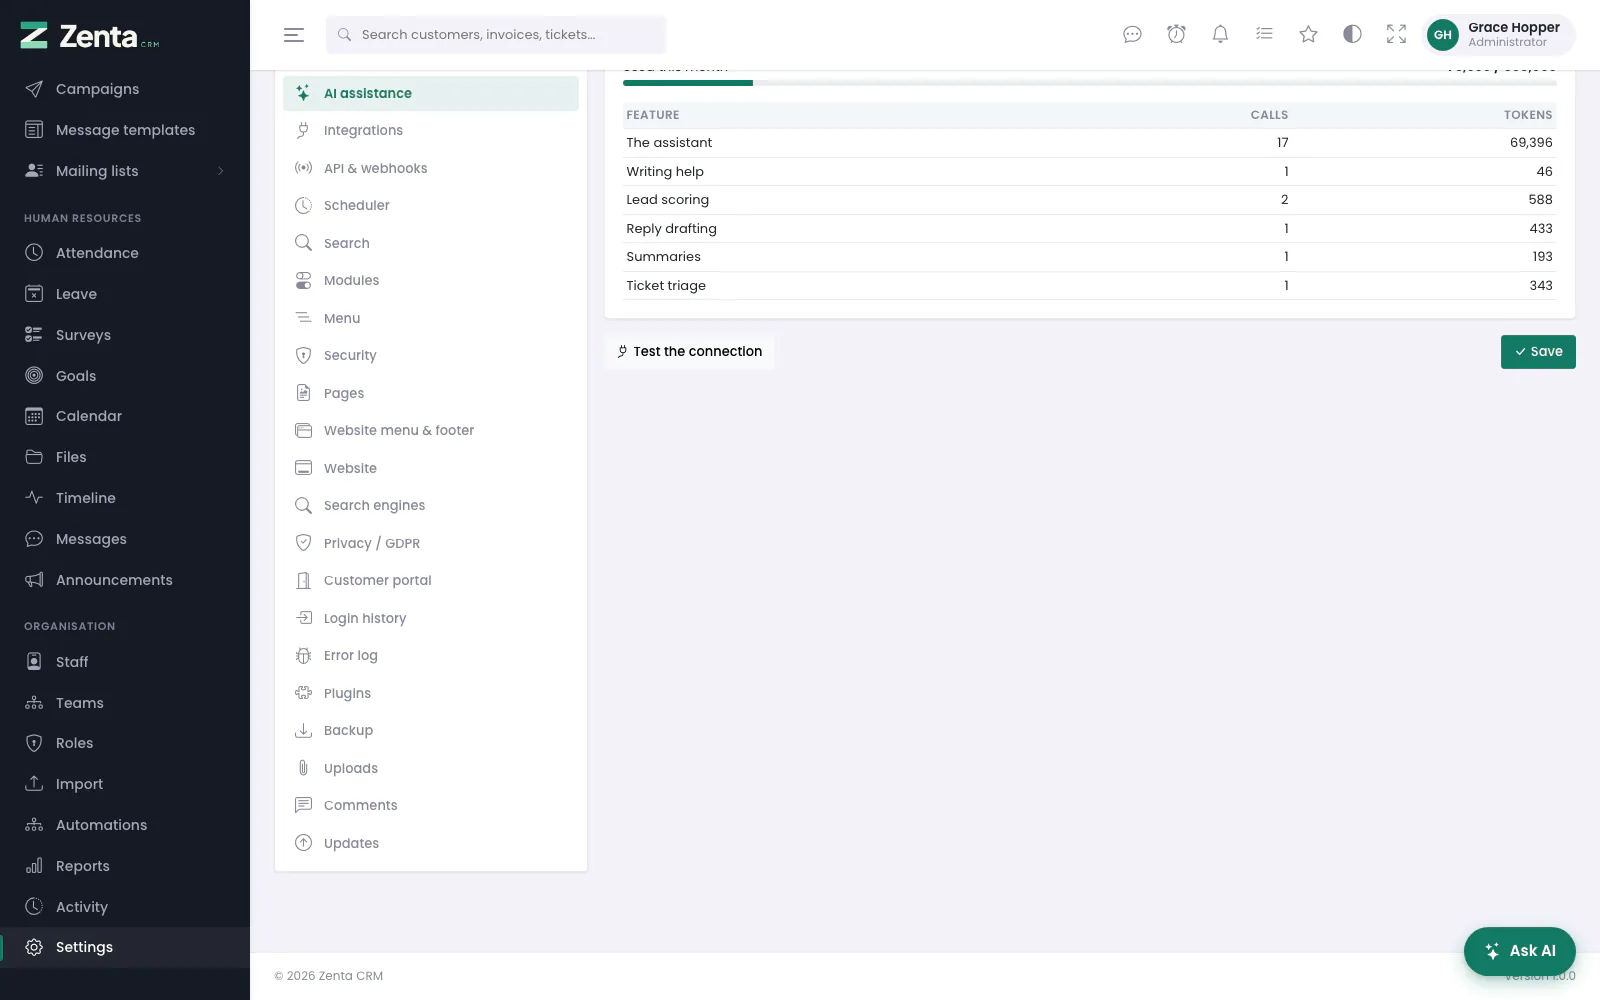Expand Mailing lists submenu arrow
The height and width of the screenshot is (1000, 1600).
click(x=221, y=171)
